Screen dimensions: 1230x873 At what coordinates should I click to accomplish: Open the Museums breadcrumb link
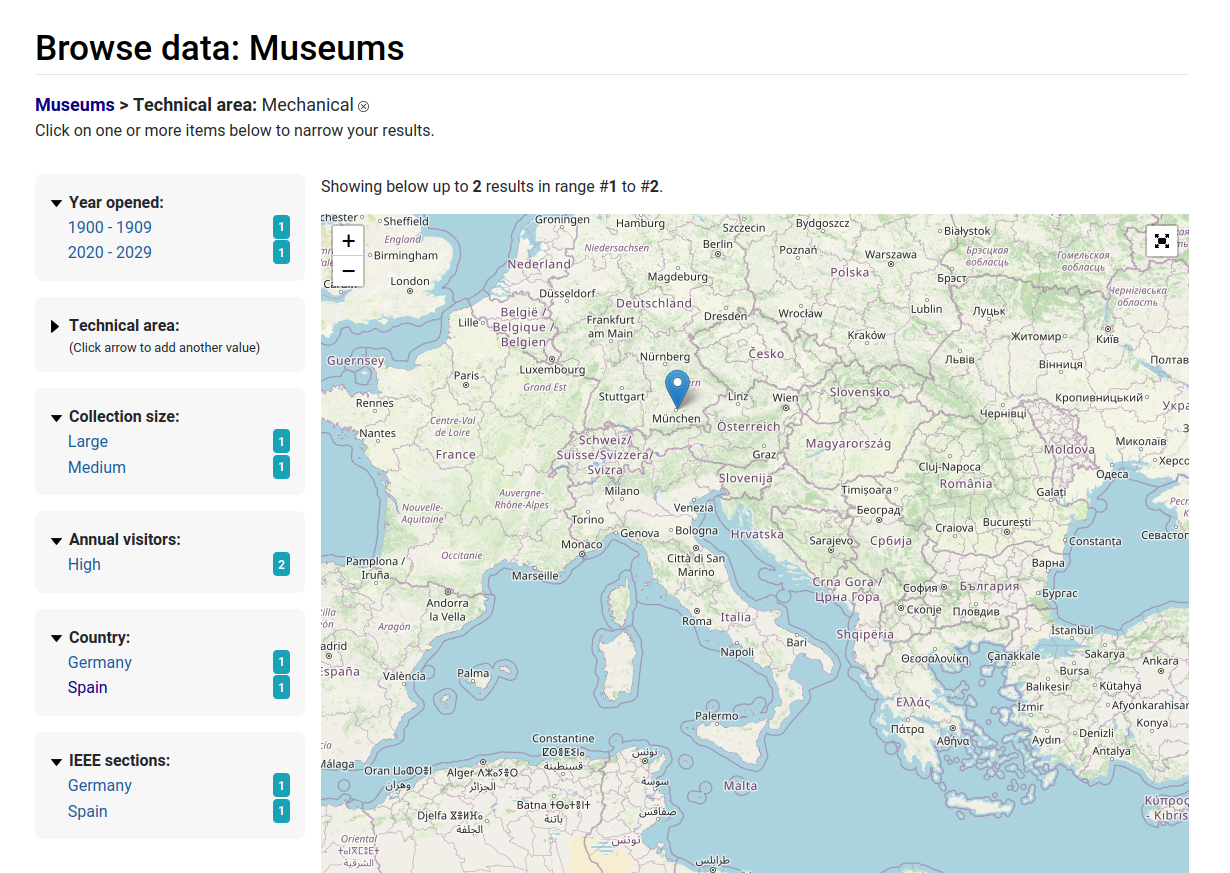[75, 105]
